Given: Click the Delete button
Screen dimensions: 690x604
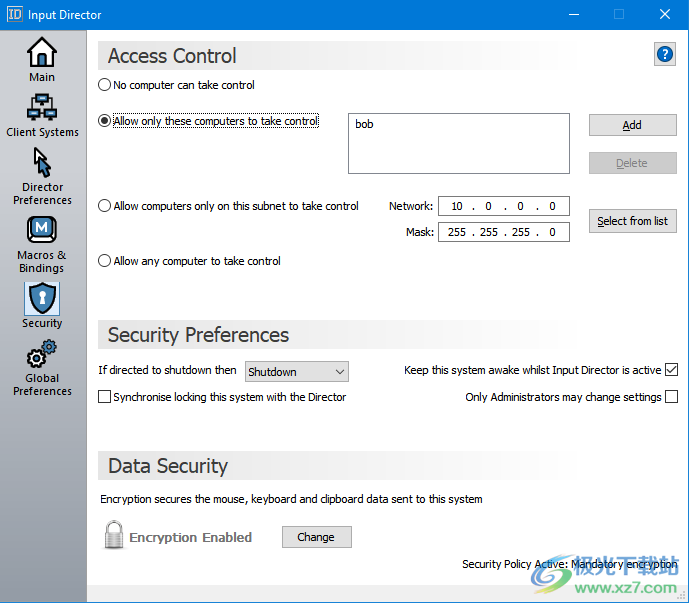Looking at the screenshot, I should (x=632, y=163).
